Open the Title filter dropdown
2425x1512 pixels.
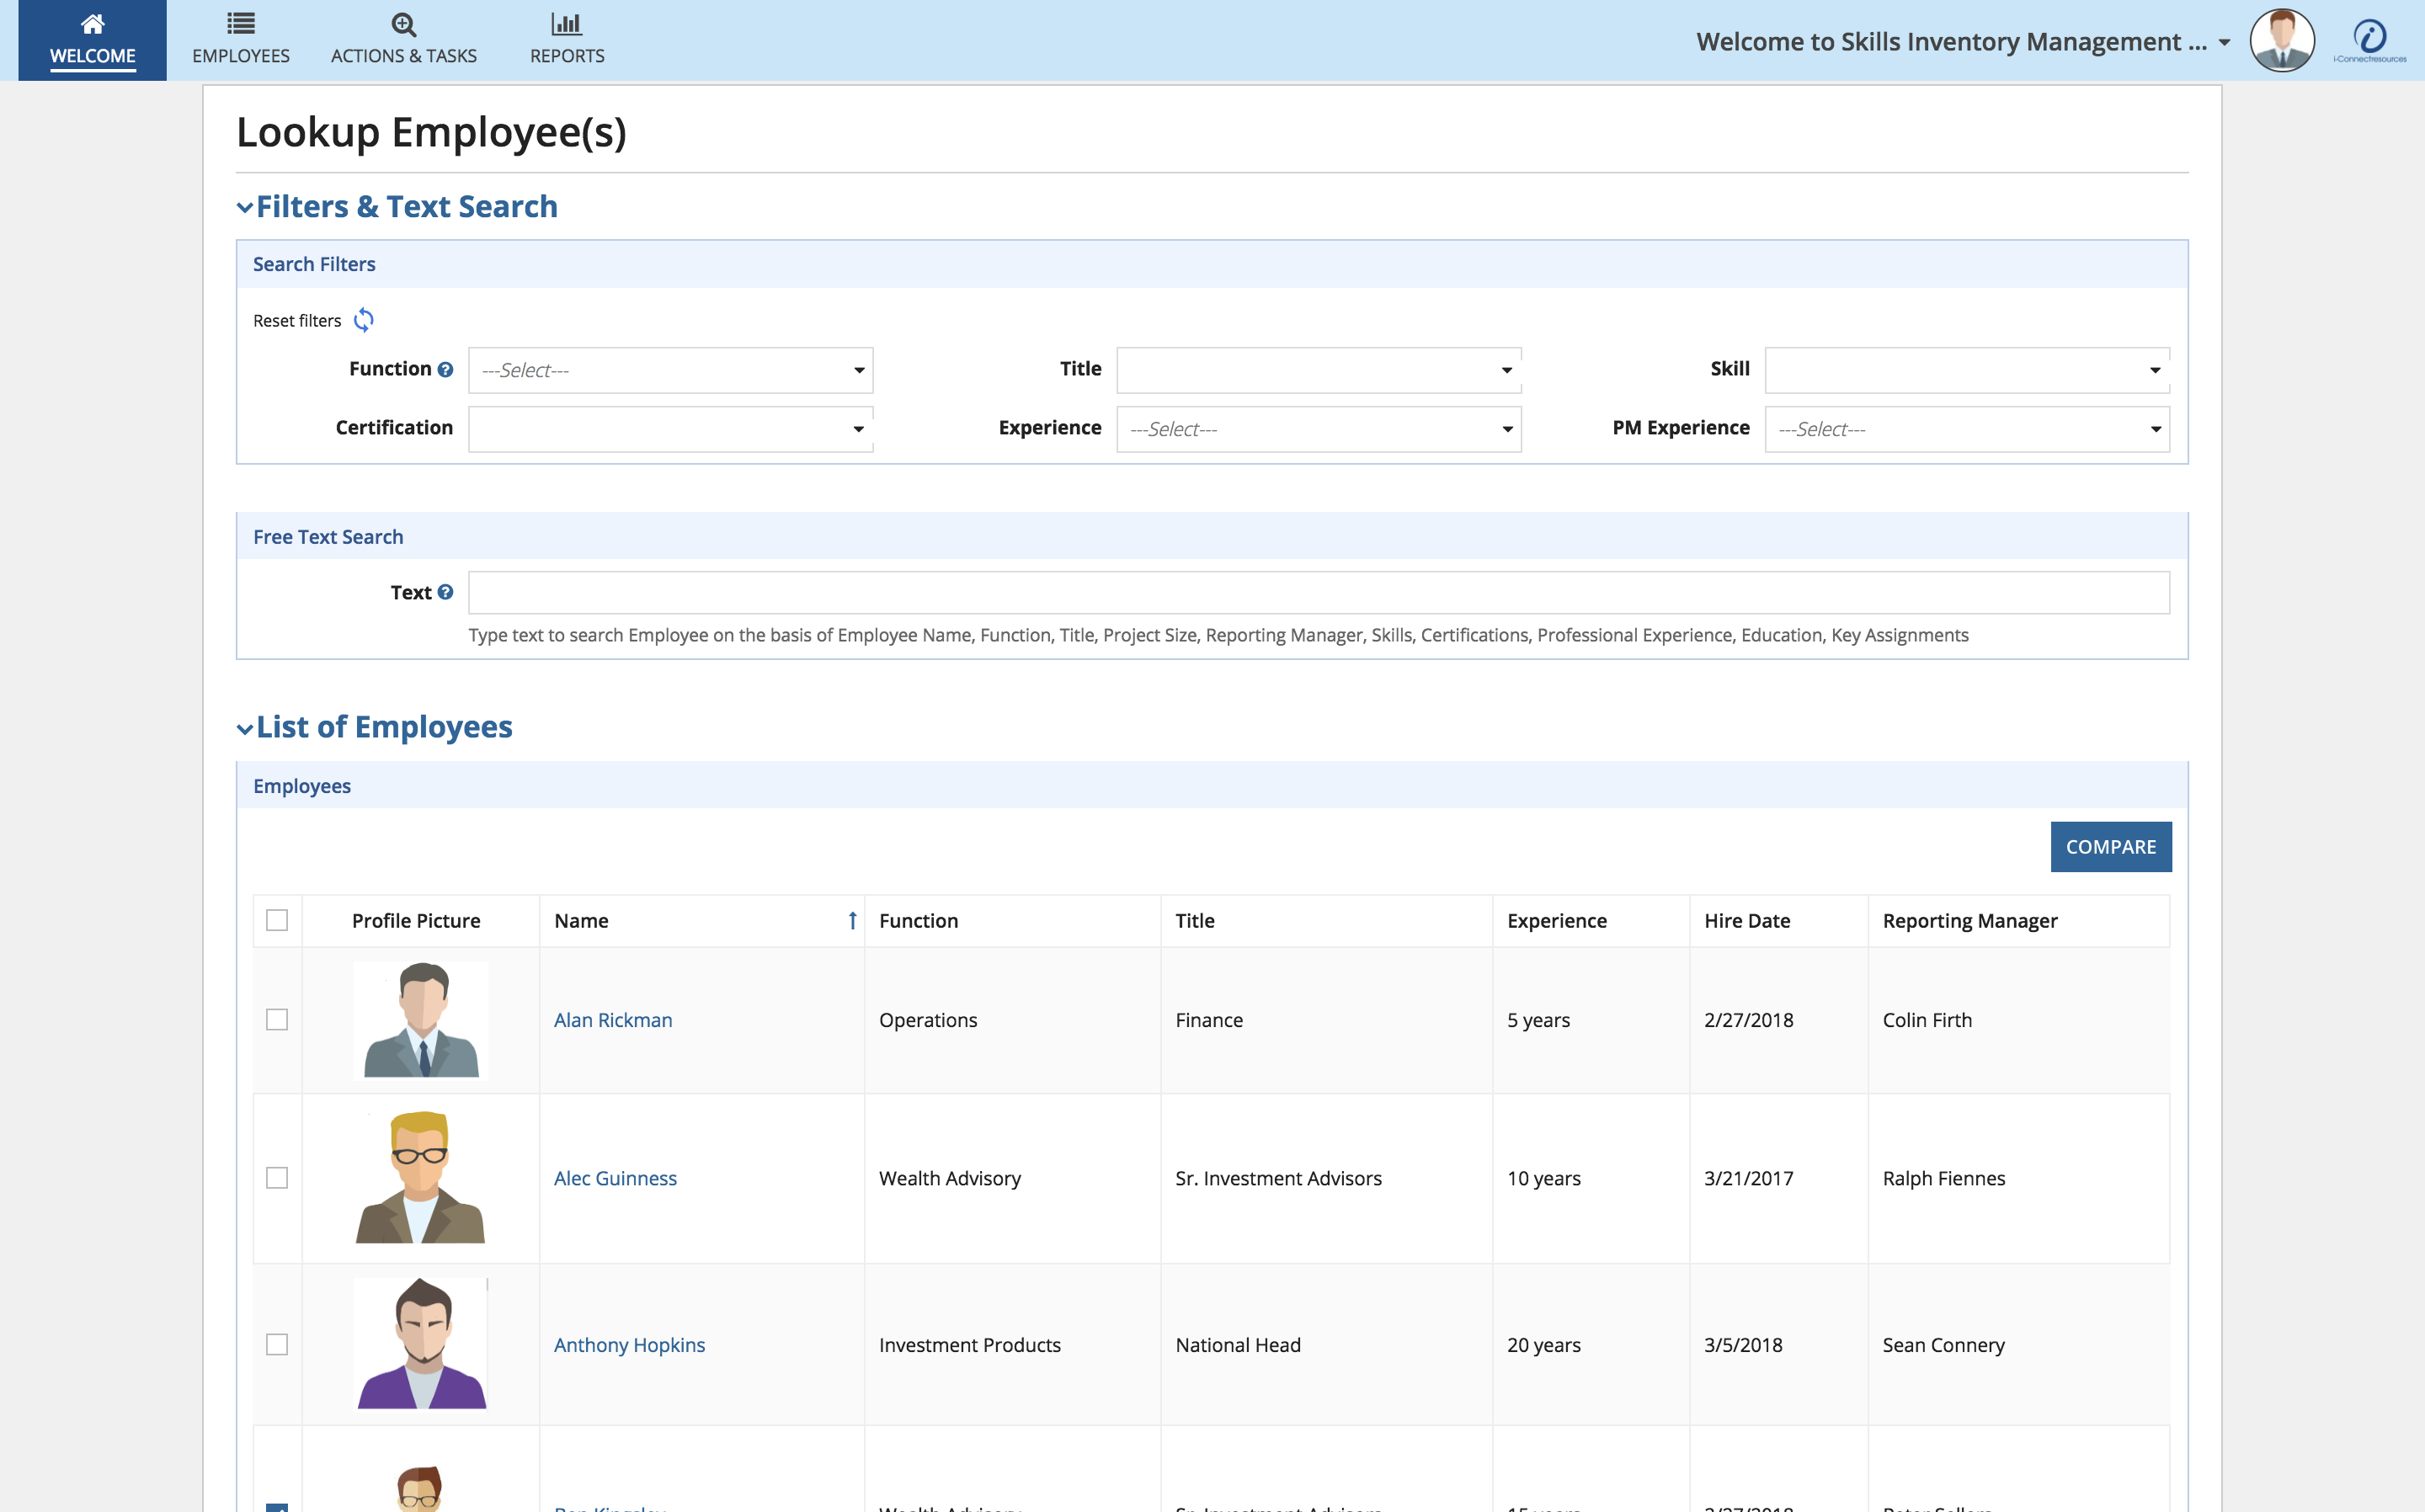(1319, 370)
